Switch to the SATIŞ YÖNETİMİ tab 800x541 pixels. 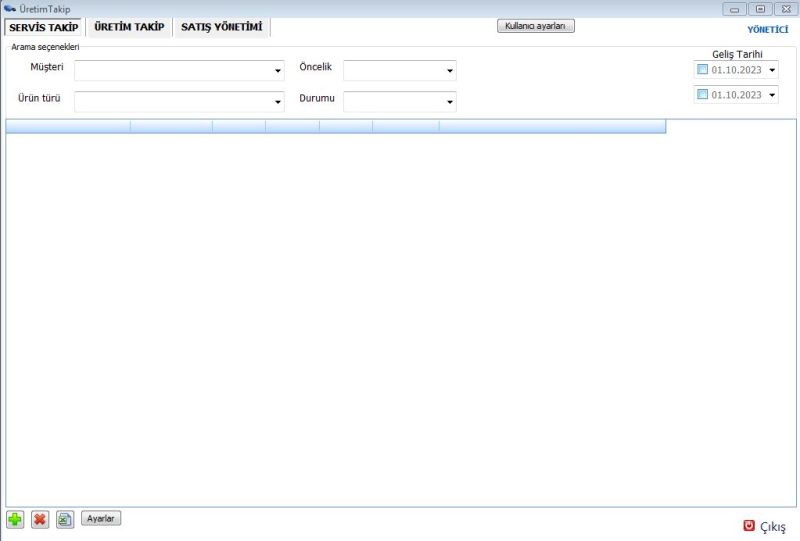pyautogui.click(x=221, y=27)
